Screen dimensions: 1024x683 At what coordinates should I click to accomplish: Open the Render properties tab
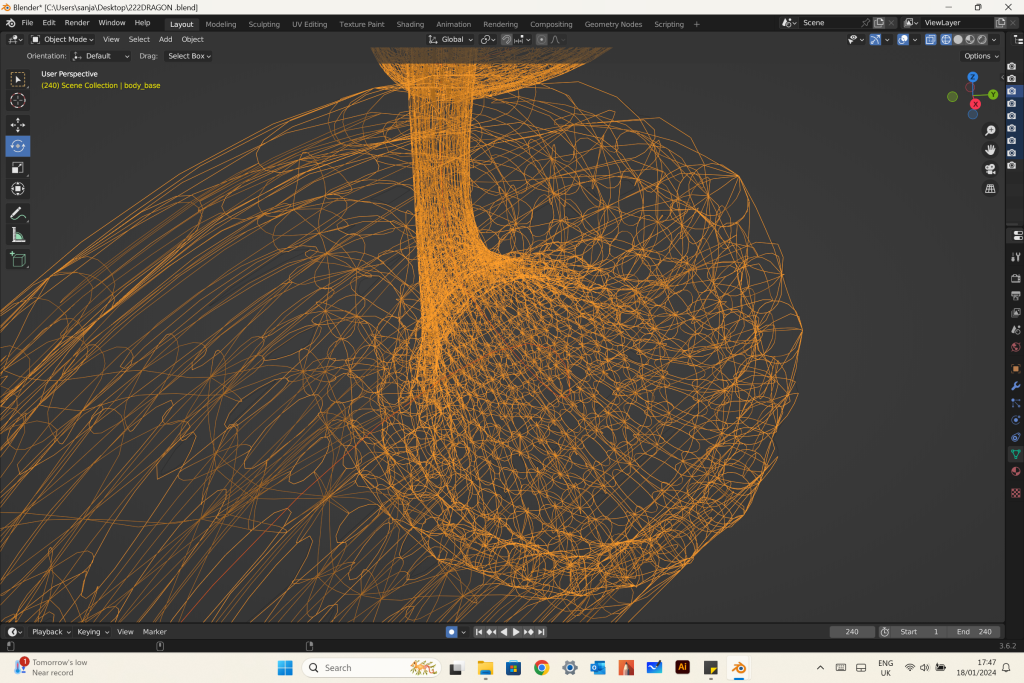1016,279
